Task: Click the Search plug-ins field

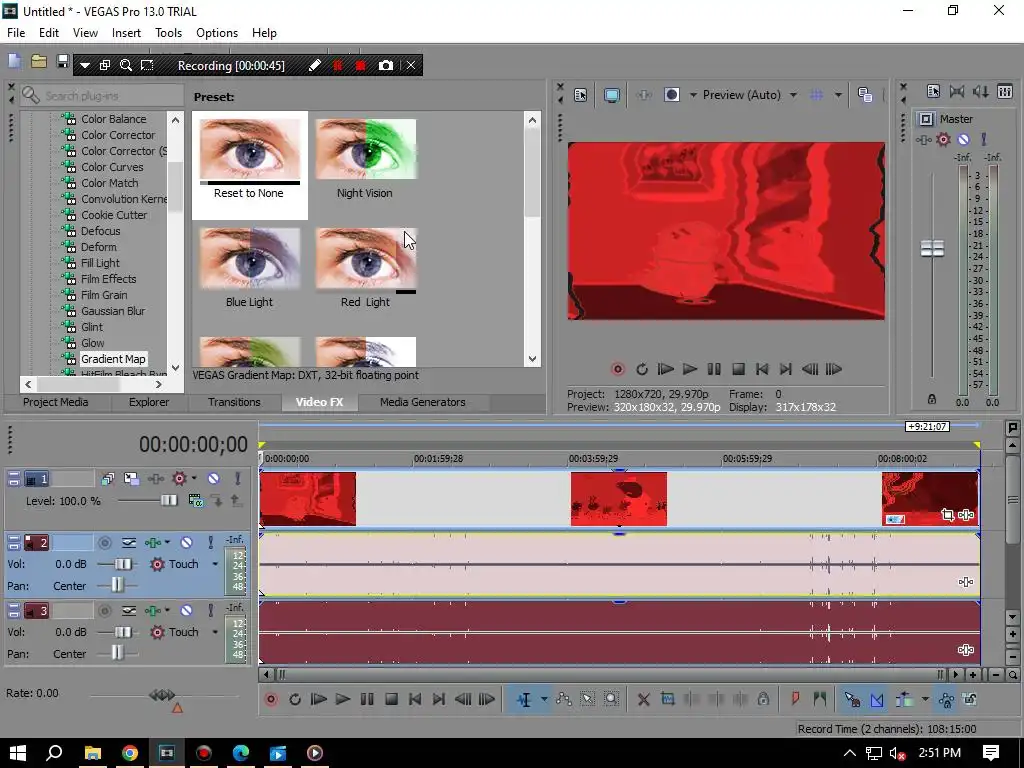Action: pyautogui.click(x=102, y=96)
